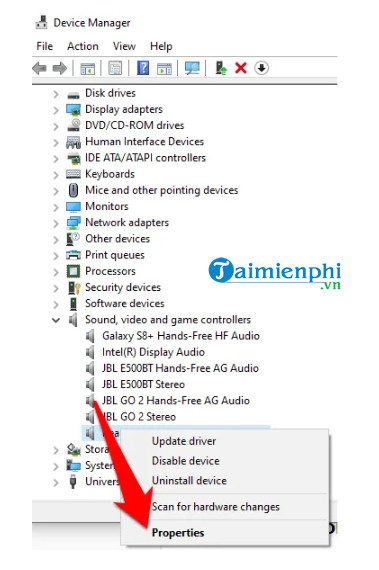Click the Print queues printer icon
Image resolution: width=379 pixels, height=570 pixels.
click(x=73, y=255)
